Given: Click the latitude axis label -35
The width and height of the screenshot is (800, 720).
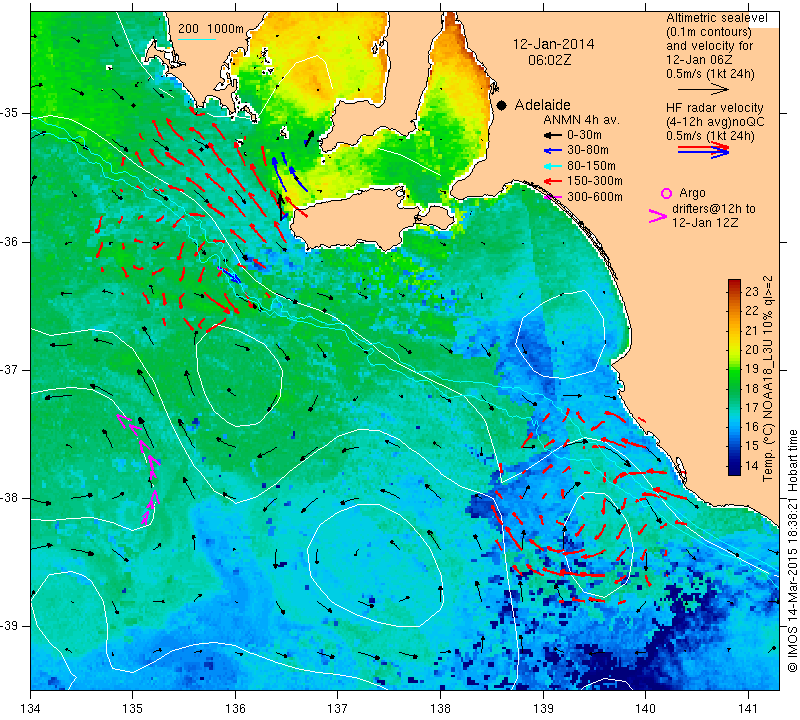Looking at the screenshot, I should [x=10, y=113].
